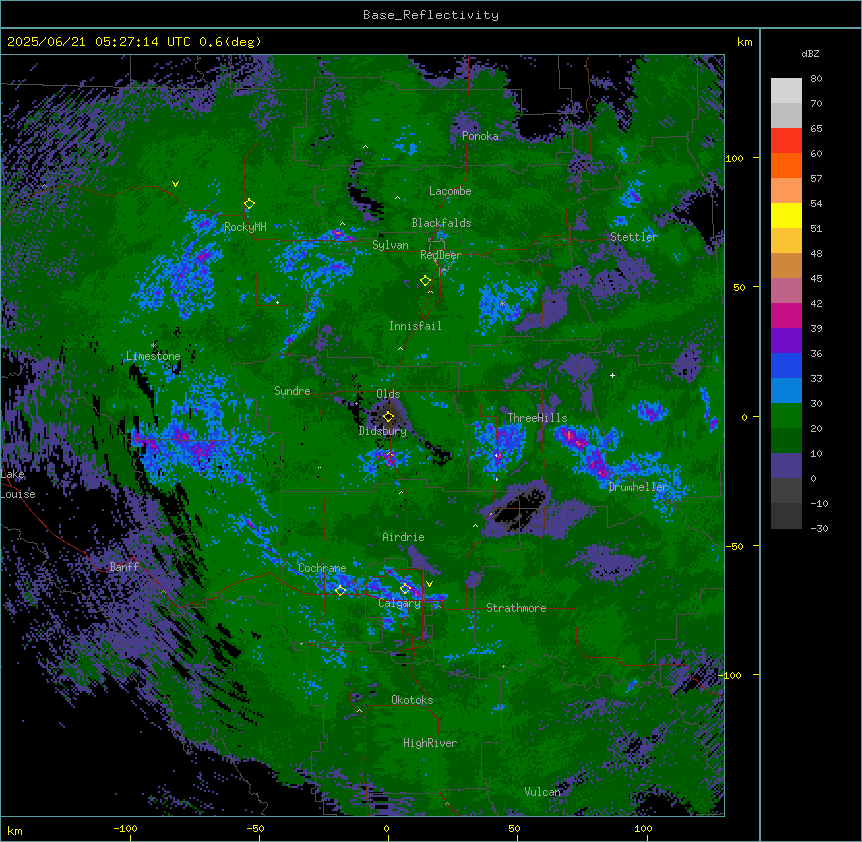This screenshot has height=842, width=862.
Task: Click the bright green swatch between 30 and 20
Action: pos(786,416)
